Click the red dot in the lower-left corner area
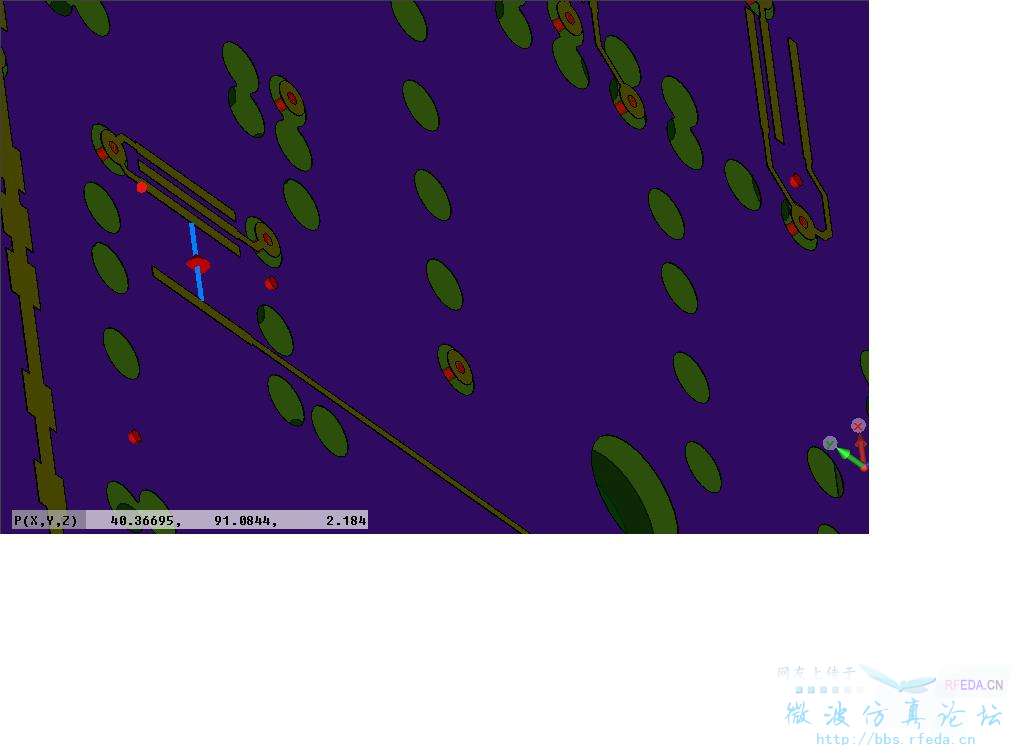1029x754 pixels. 134,437
